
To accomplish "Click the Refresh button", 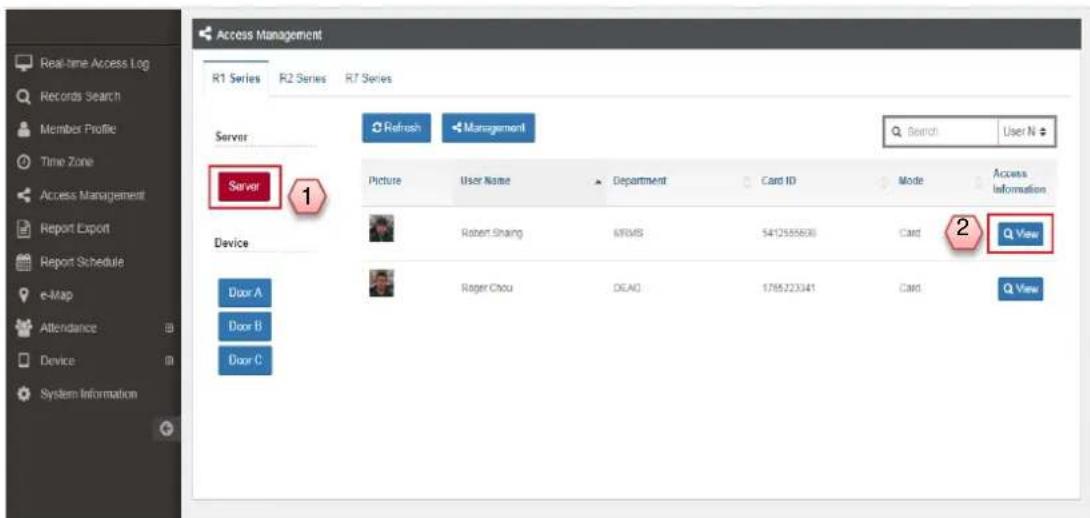I will pos(396,128).
